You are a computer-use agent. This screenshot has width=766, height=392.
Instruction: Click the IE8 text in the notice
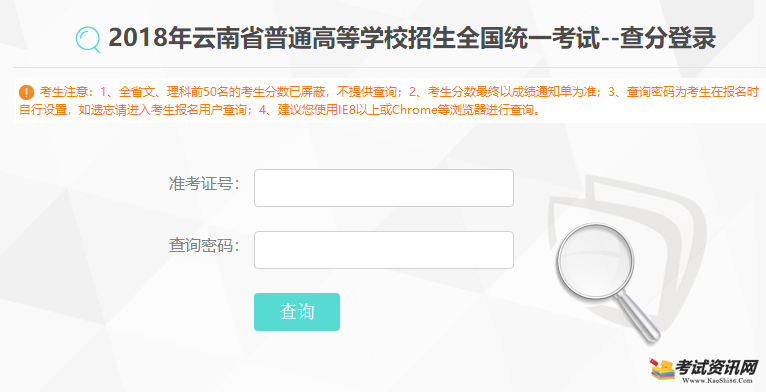point(347,110)
